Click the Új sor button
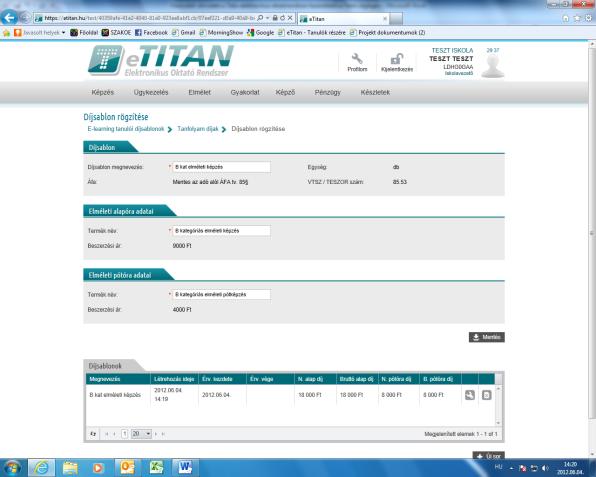 point(488,456)
